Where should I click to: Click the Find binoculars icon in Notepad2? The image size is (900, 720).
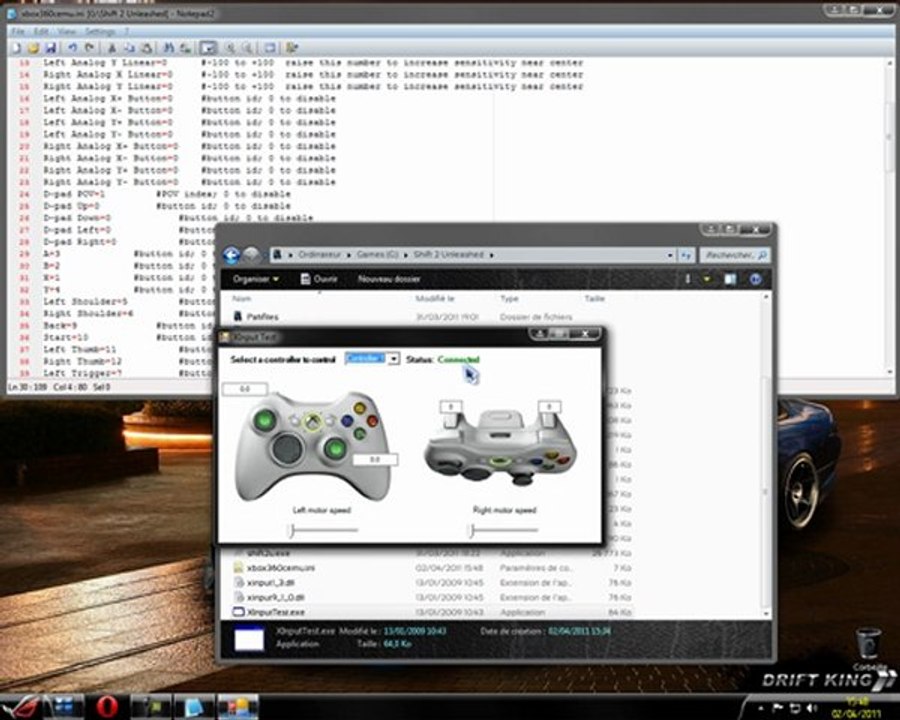coord(169,48)
